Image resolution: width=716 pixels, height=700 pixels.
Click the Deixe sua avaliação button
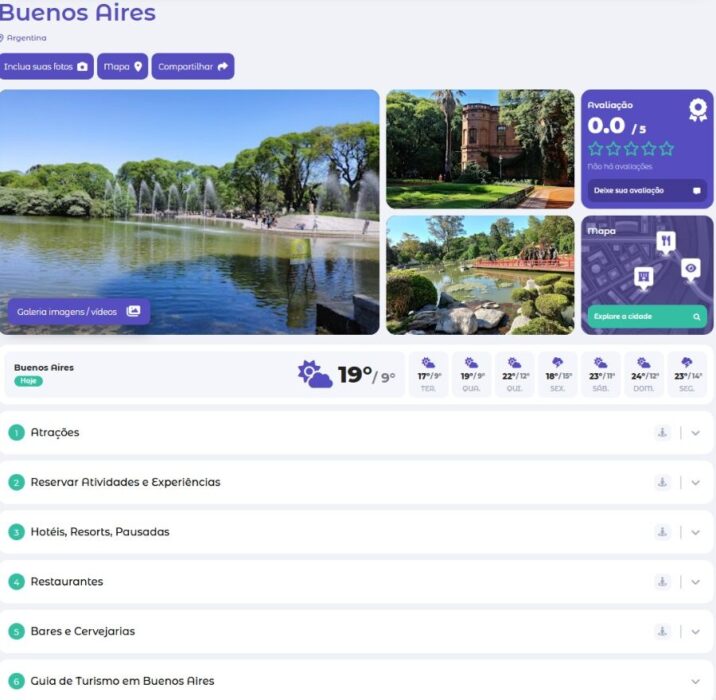647,190
